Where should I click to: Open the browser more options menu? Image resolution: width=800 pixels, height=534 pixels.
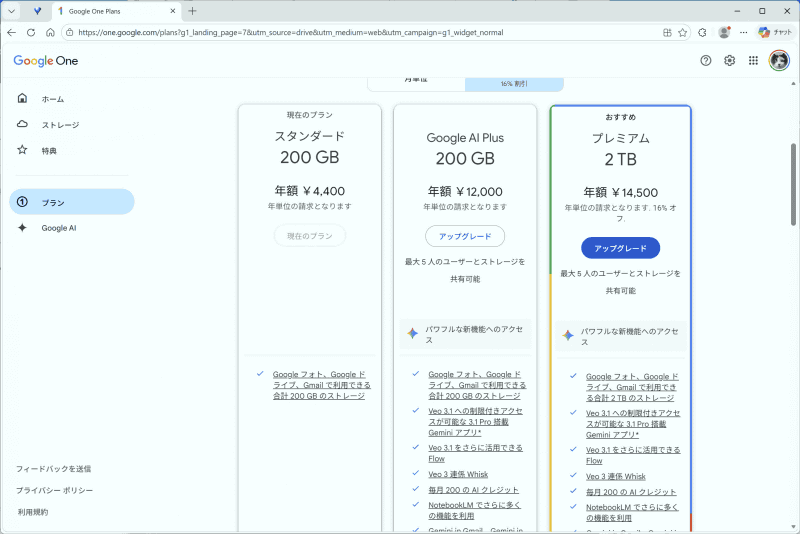743,33
